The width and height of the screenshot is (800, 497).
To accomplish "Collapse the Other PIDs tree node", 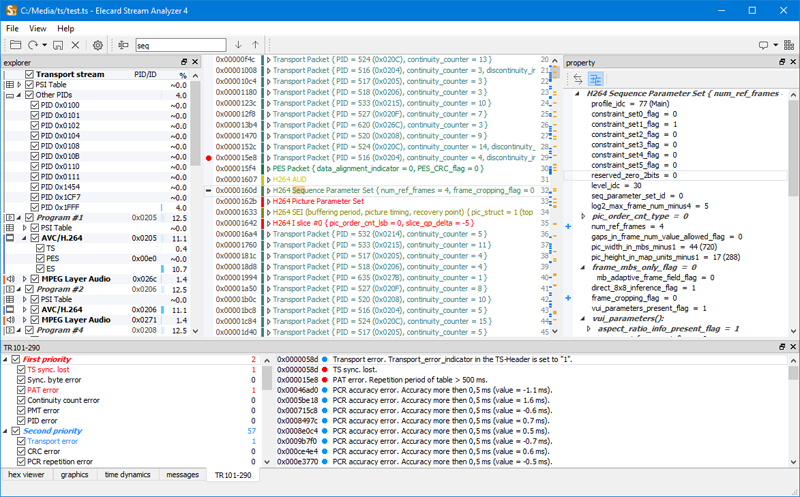I will coord(19,95).
